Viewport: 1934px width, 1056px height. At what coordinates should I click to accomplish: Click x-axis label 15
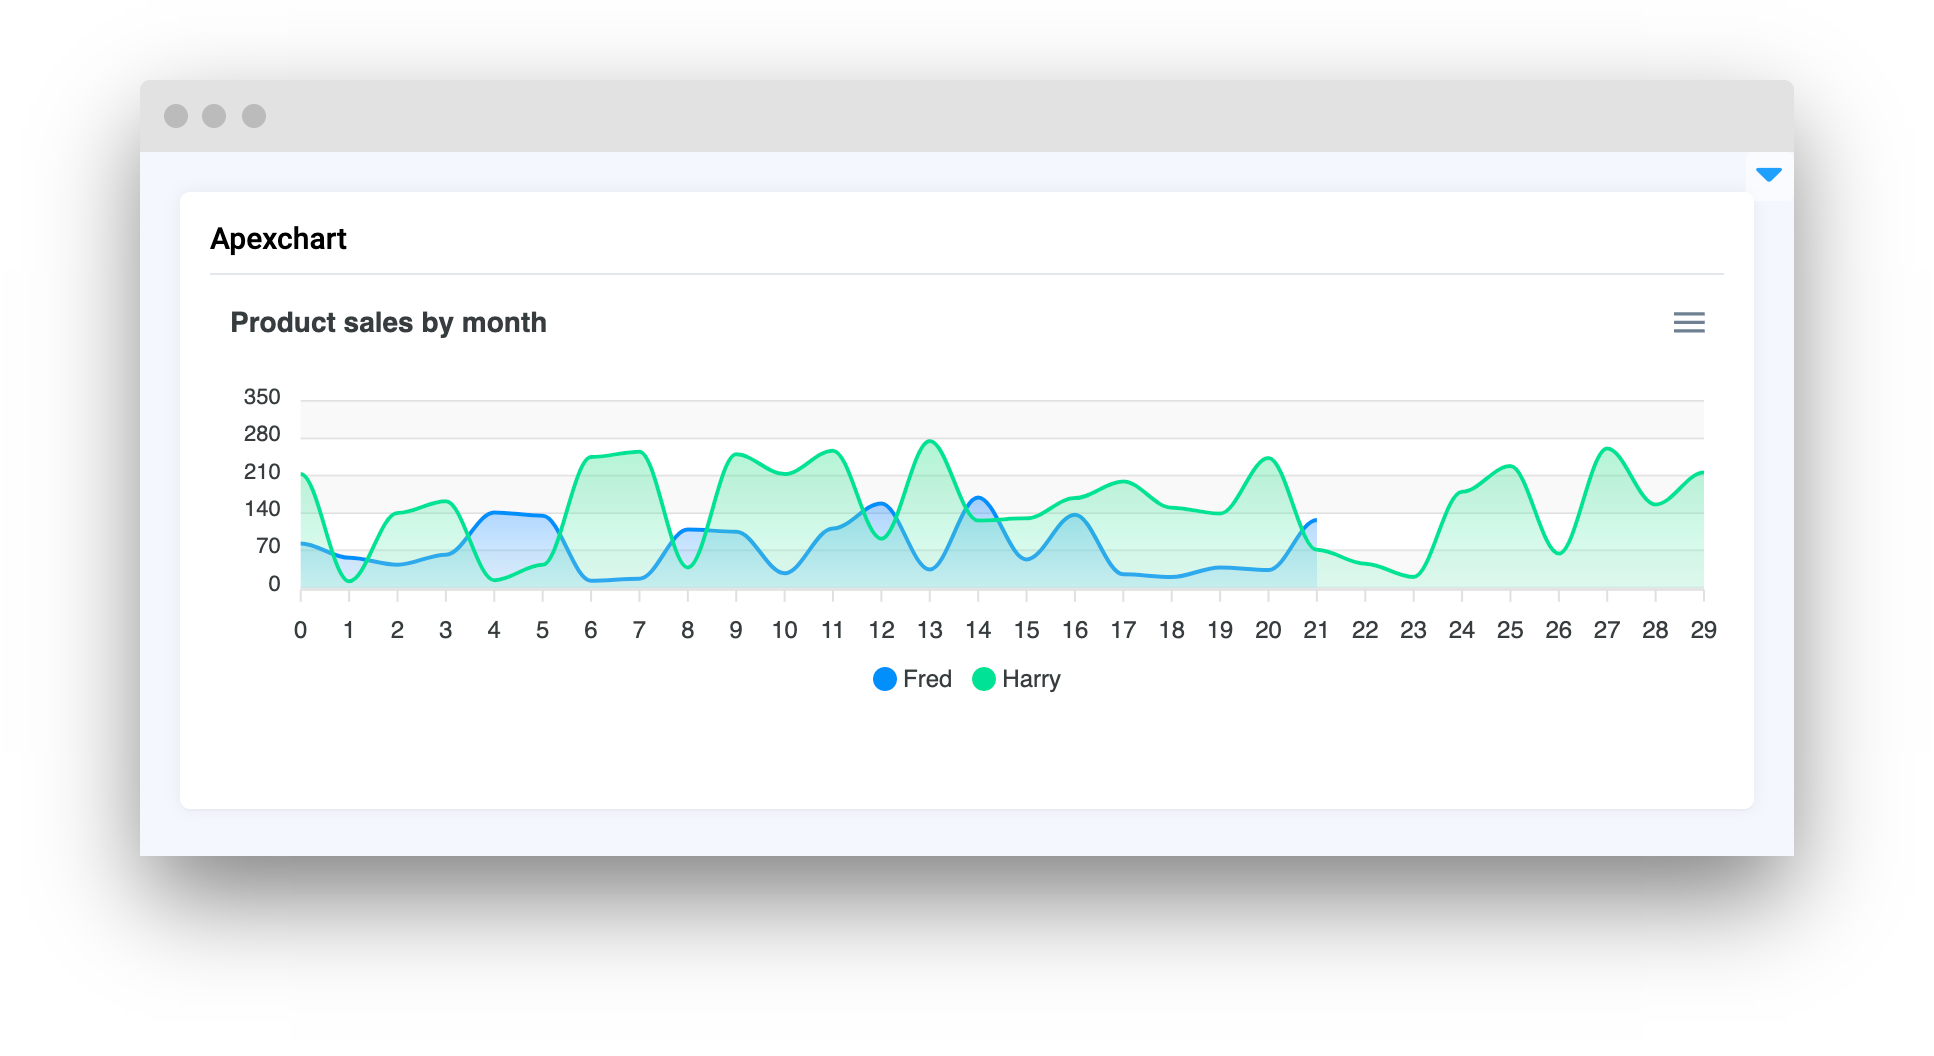[x=1026, y=630]
